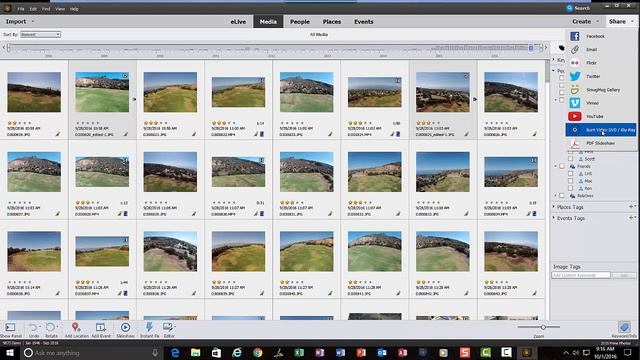
Task: Click the Add button beside custom keyword field
Action: click(x=624, y=276)
